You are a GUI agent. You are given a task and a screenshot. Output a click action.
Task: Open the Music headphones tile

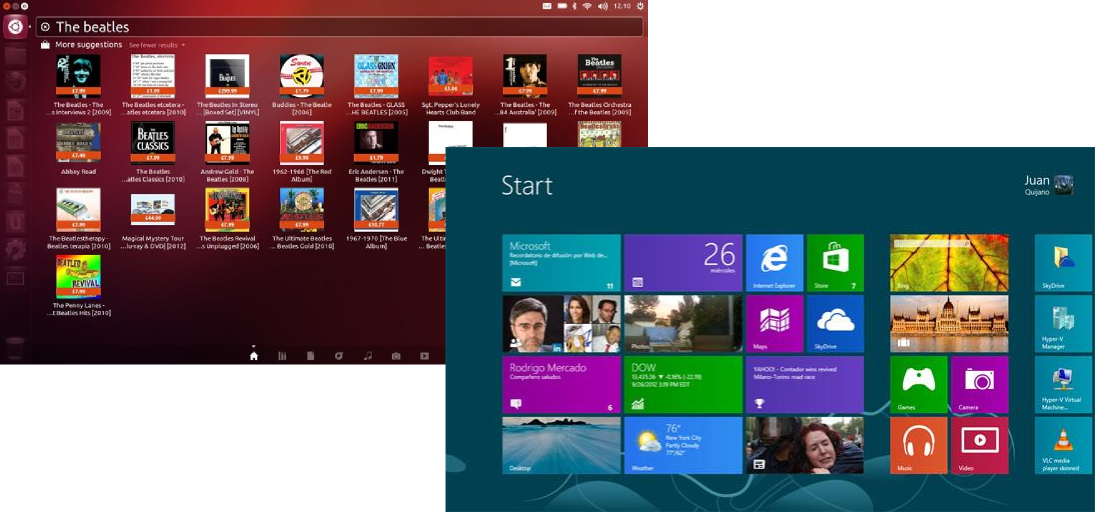(919, 445)
